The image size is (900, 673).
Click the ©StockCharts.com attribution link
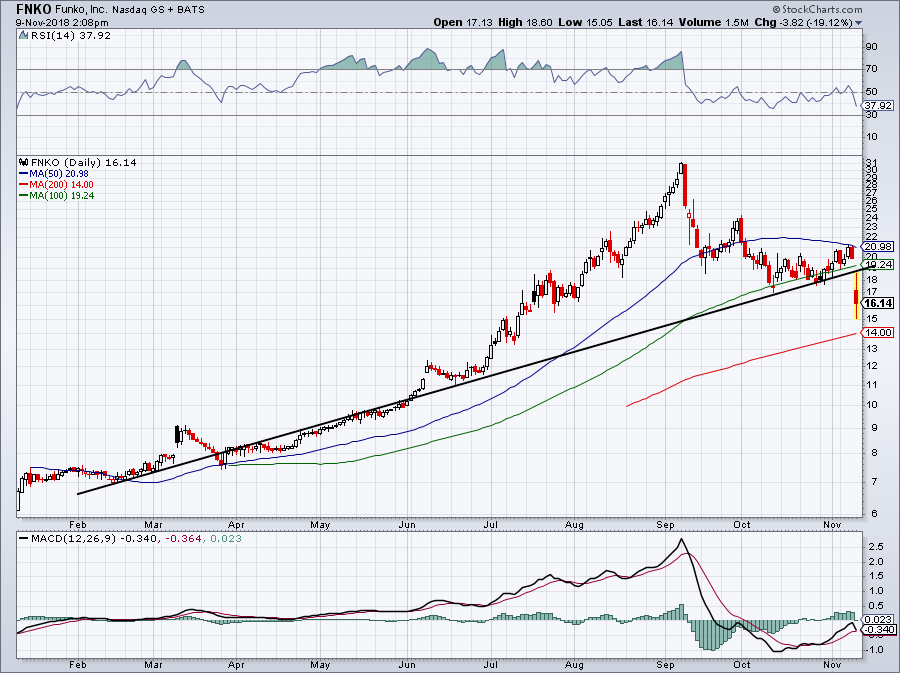click(x=817, y=9)
